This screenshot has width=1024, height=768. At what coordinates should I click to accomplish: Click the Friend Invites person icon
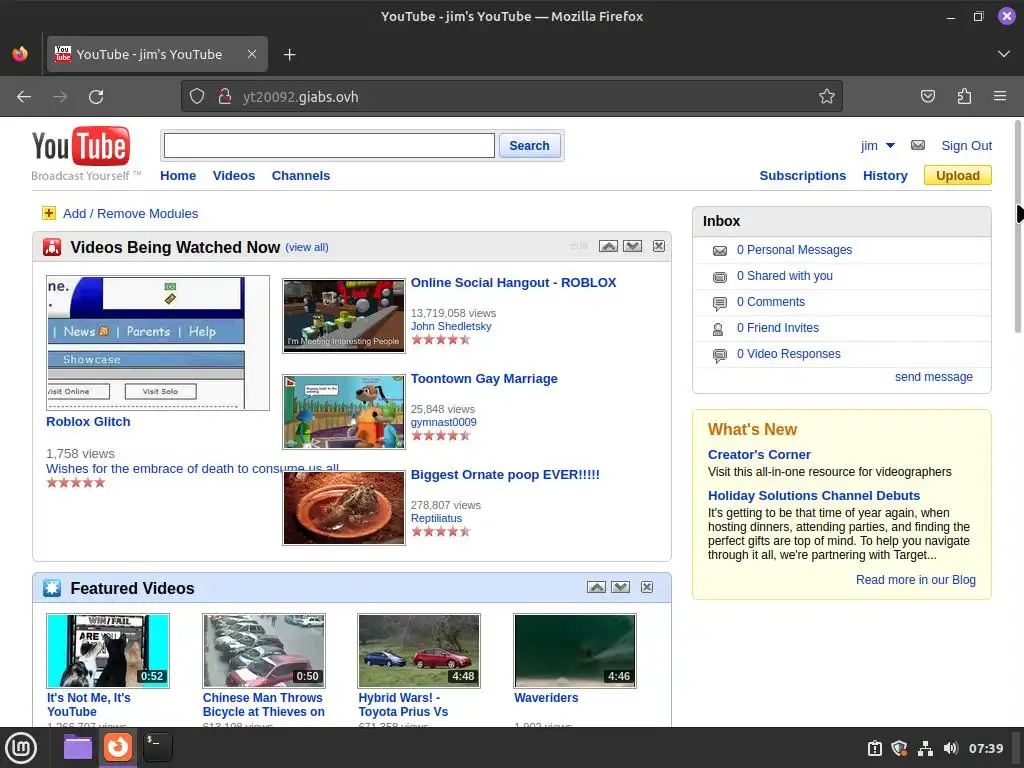coord(718,329)
